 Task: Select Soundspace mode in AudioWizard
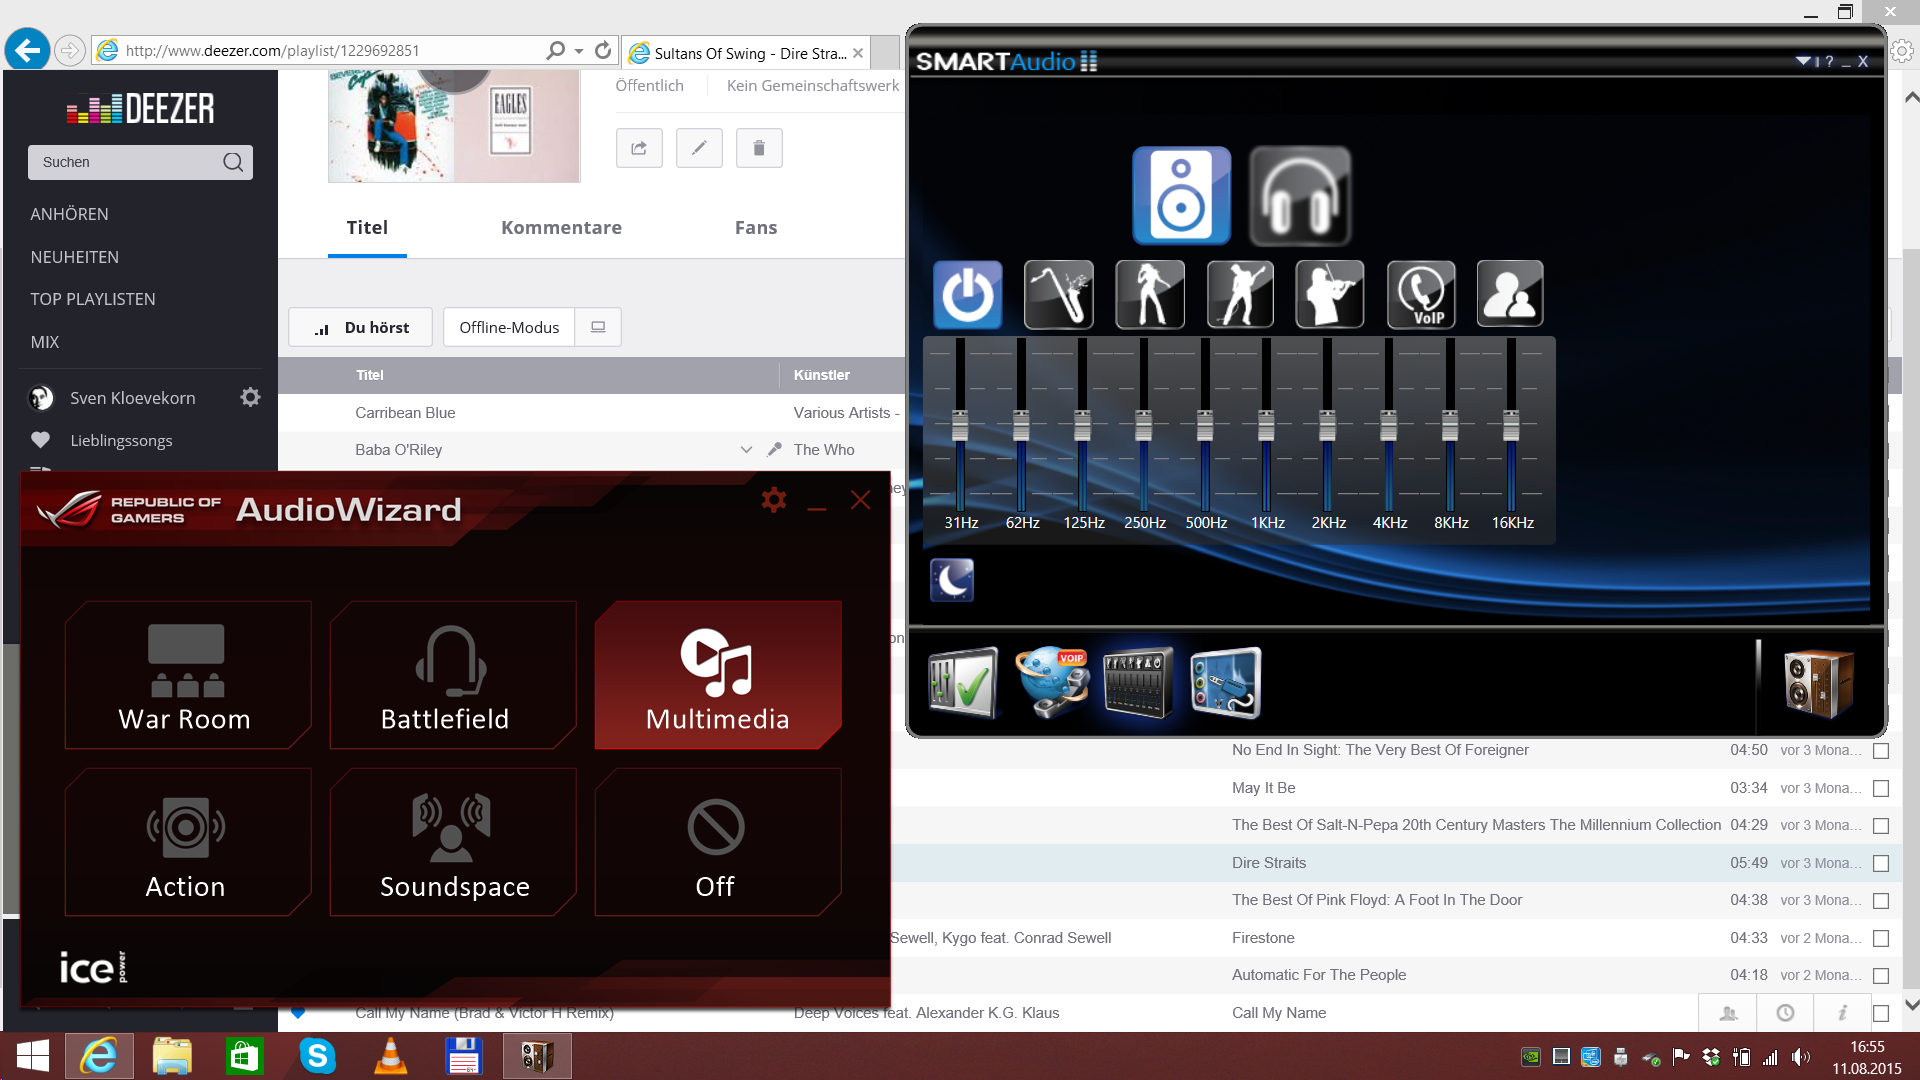coord(452,843)
